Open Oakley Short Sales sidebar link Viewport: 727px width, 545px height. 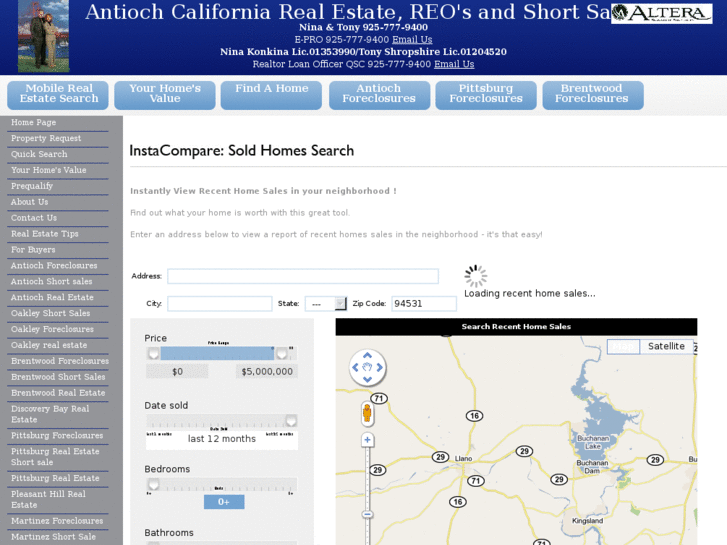tap(51, 313)
